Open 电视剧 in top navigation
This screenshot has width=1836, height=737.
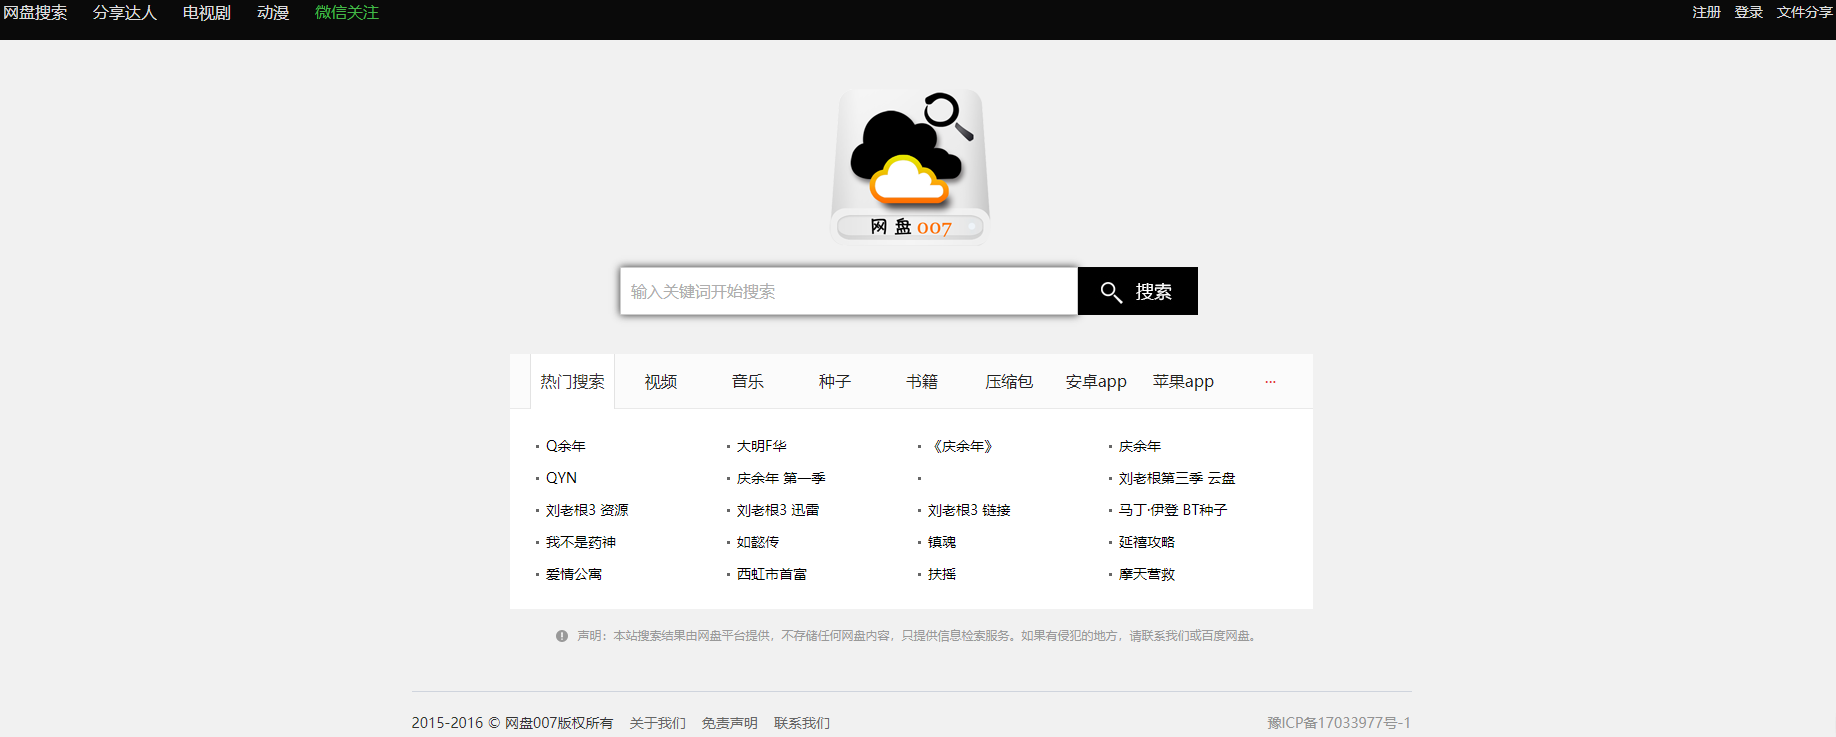click(207, 13)
